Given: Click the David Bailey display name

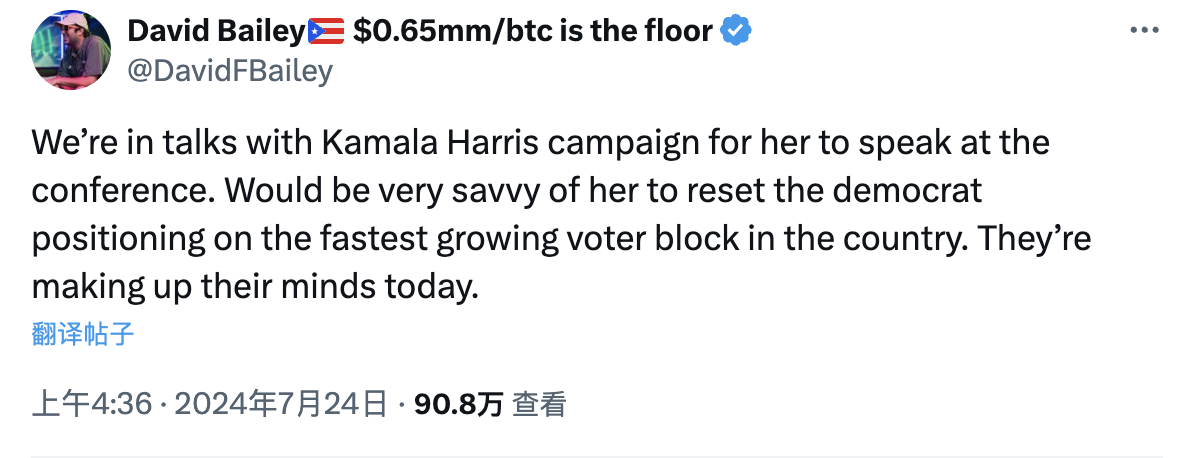Looking at the screenshot, I should click(215, 32).
